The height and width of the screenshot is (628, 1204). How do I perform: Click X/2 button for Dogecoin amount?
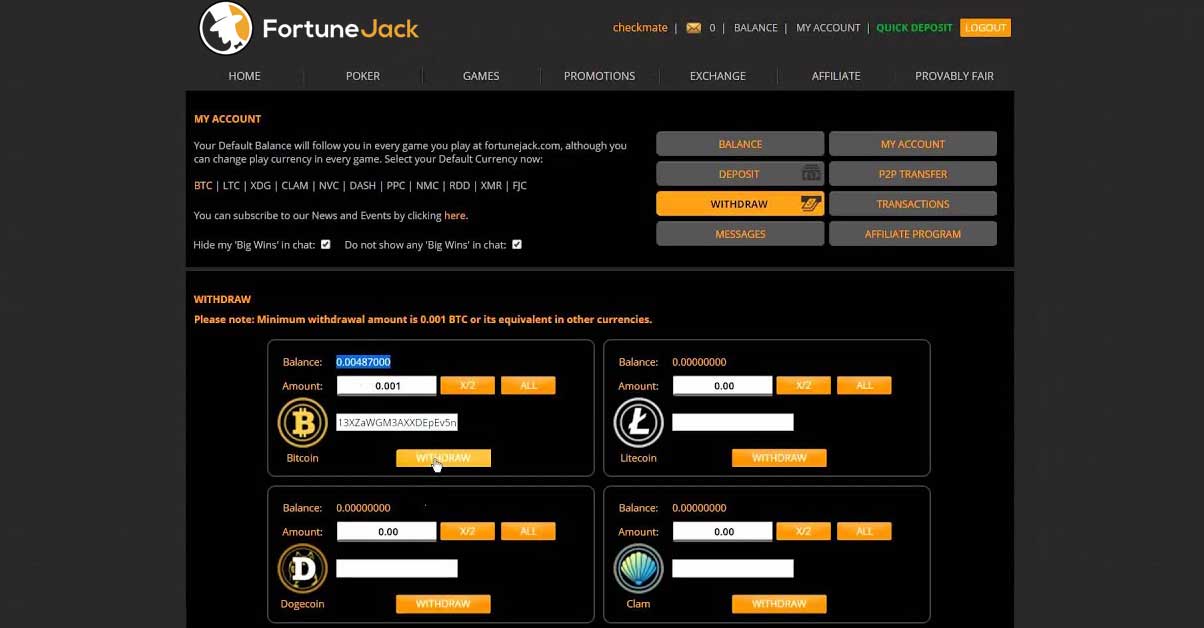point(467,532)
